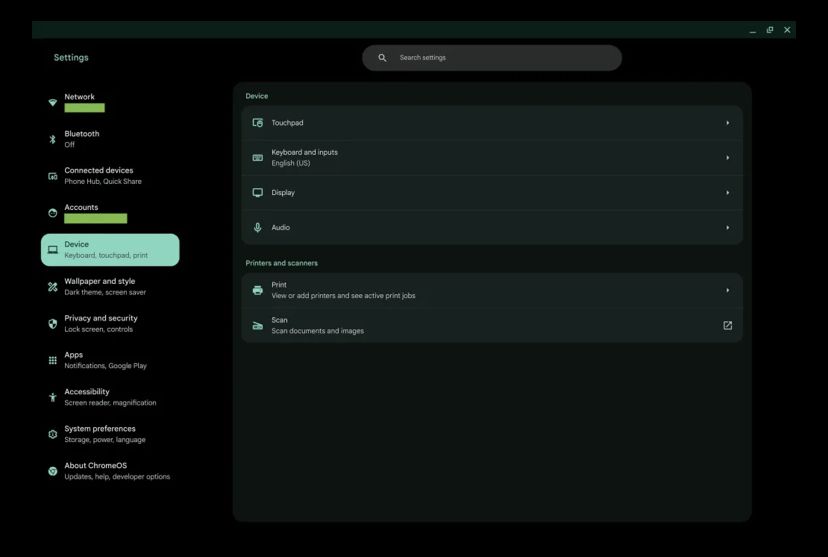Click the Bluetooth icon in sidebar
828x557 pixels.
pyautogui.click(x=53, y=139)
